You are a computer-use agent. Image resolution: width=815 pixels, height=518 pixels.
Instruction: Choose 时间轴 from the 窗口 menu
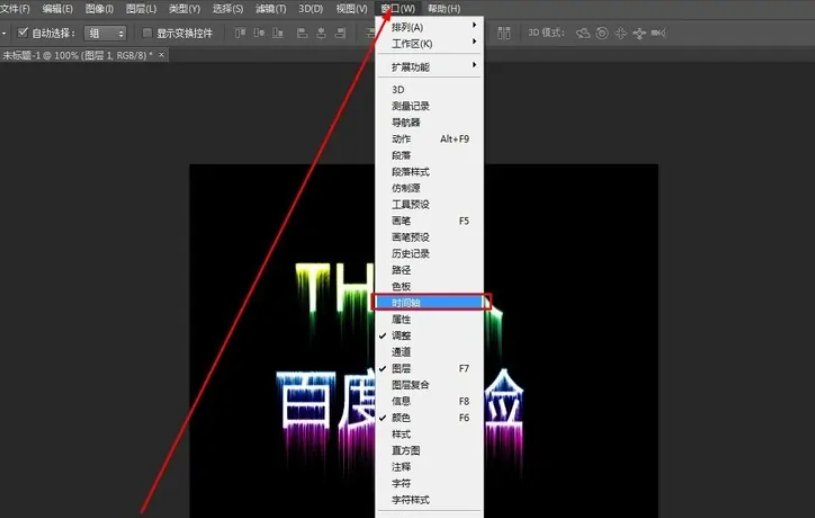(429, 302)
